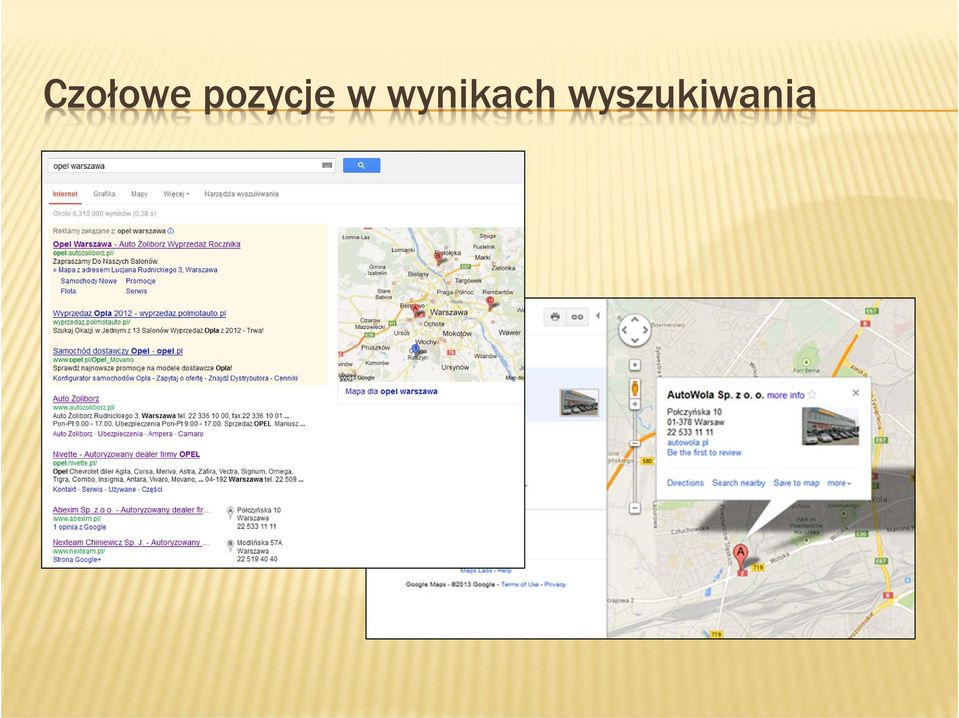Click the blue search magnifier button
Screen dimensions: 959x718
[361, 165]
